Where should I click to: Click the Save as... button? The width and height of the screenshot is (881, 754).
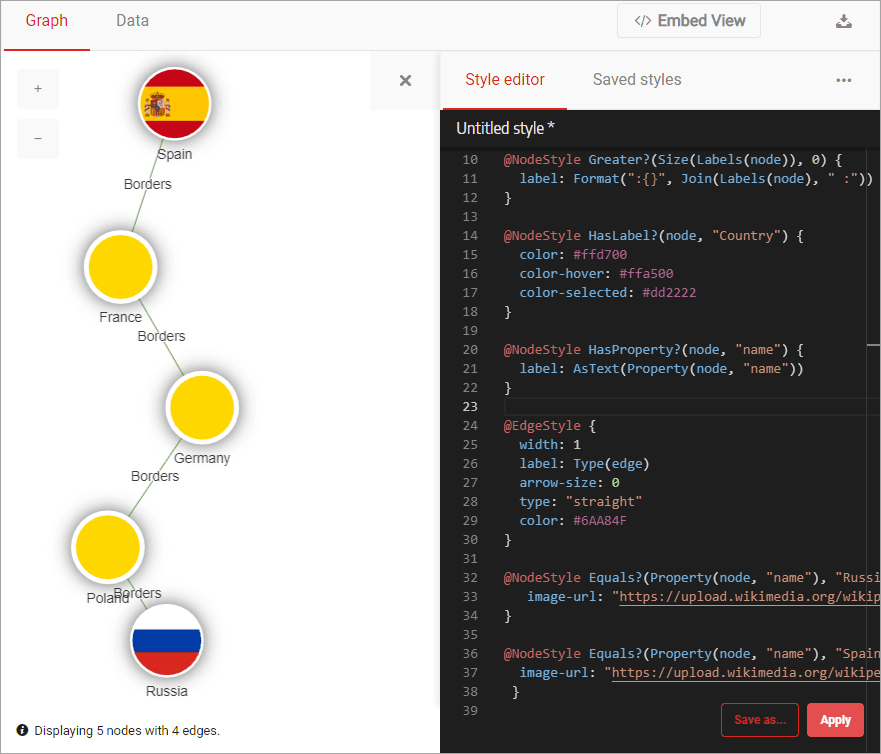(760, 720)
